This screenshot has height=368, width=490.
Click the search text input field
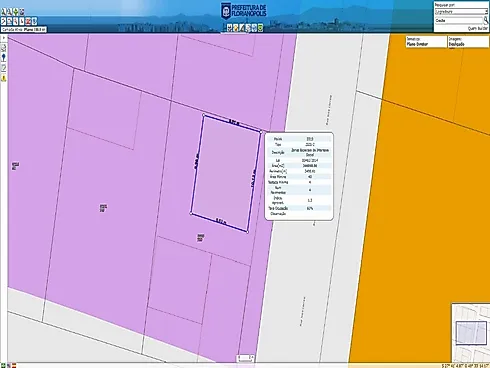point(459,20)
